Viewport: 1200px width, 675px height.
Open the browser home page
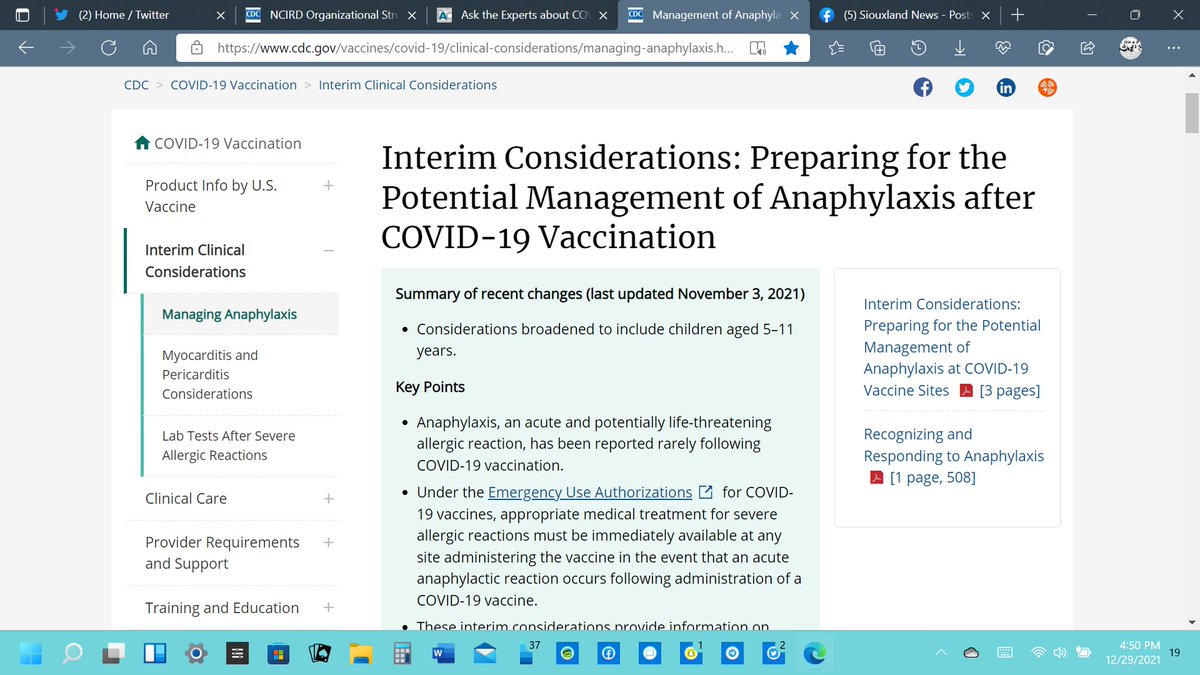[149, 47]
